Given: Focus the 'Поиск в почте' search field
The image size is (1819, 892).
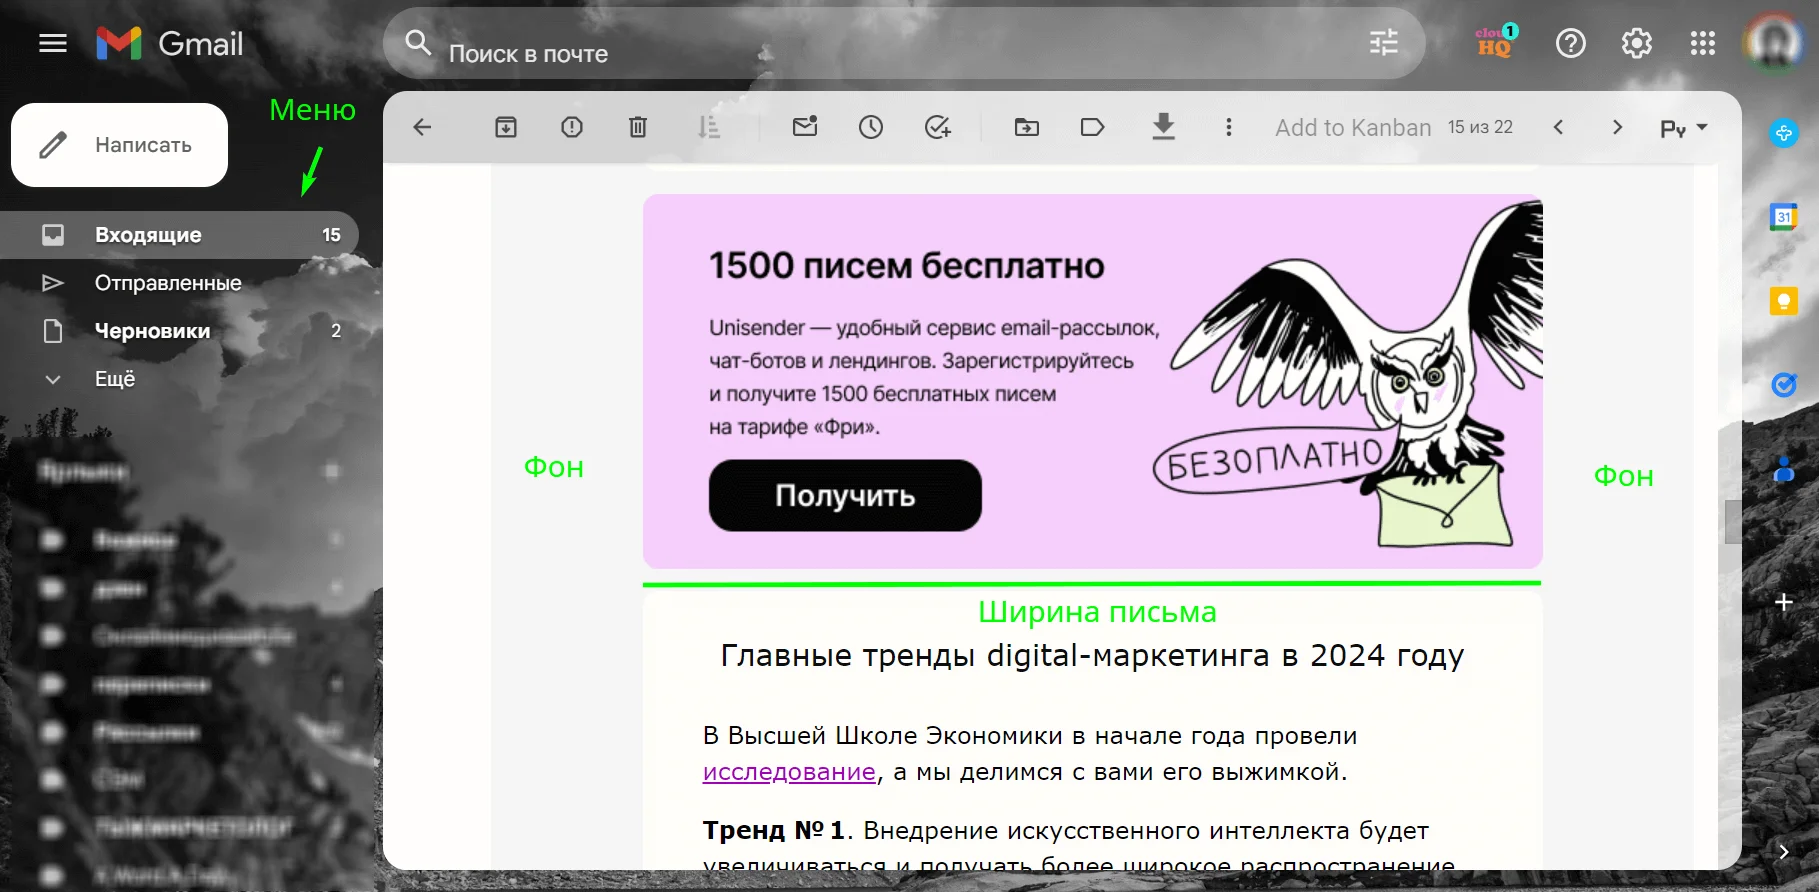Looking at the screenshot, I should 903,44.
